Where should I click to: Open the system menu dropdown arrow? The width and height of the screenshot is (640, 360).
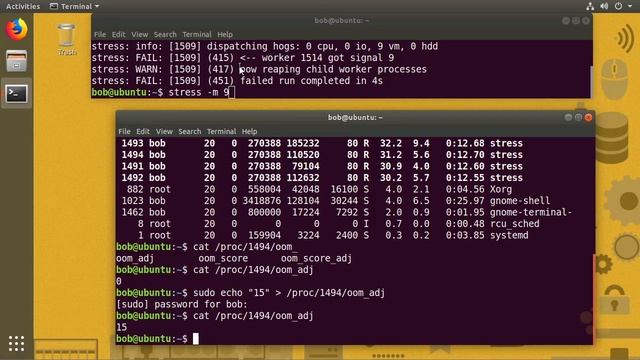coord(630,6)
